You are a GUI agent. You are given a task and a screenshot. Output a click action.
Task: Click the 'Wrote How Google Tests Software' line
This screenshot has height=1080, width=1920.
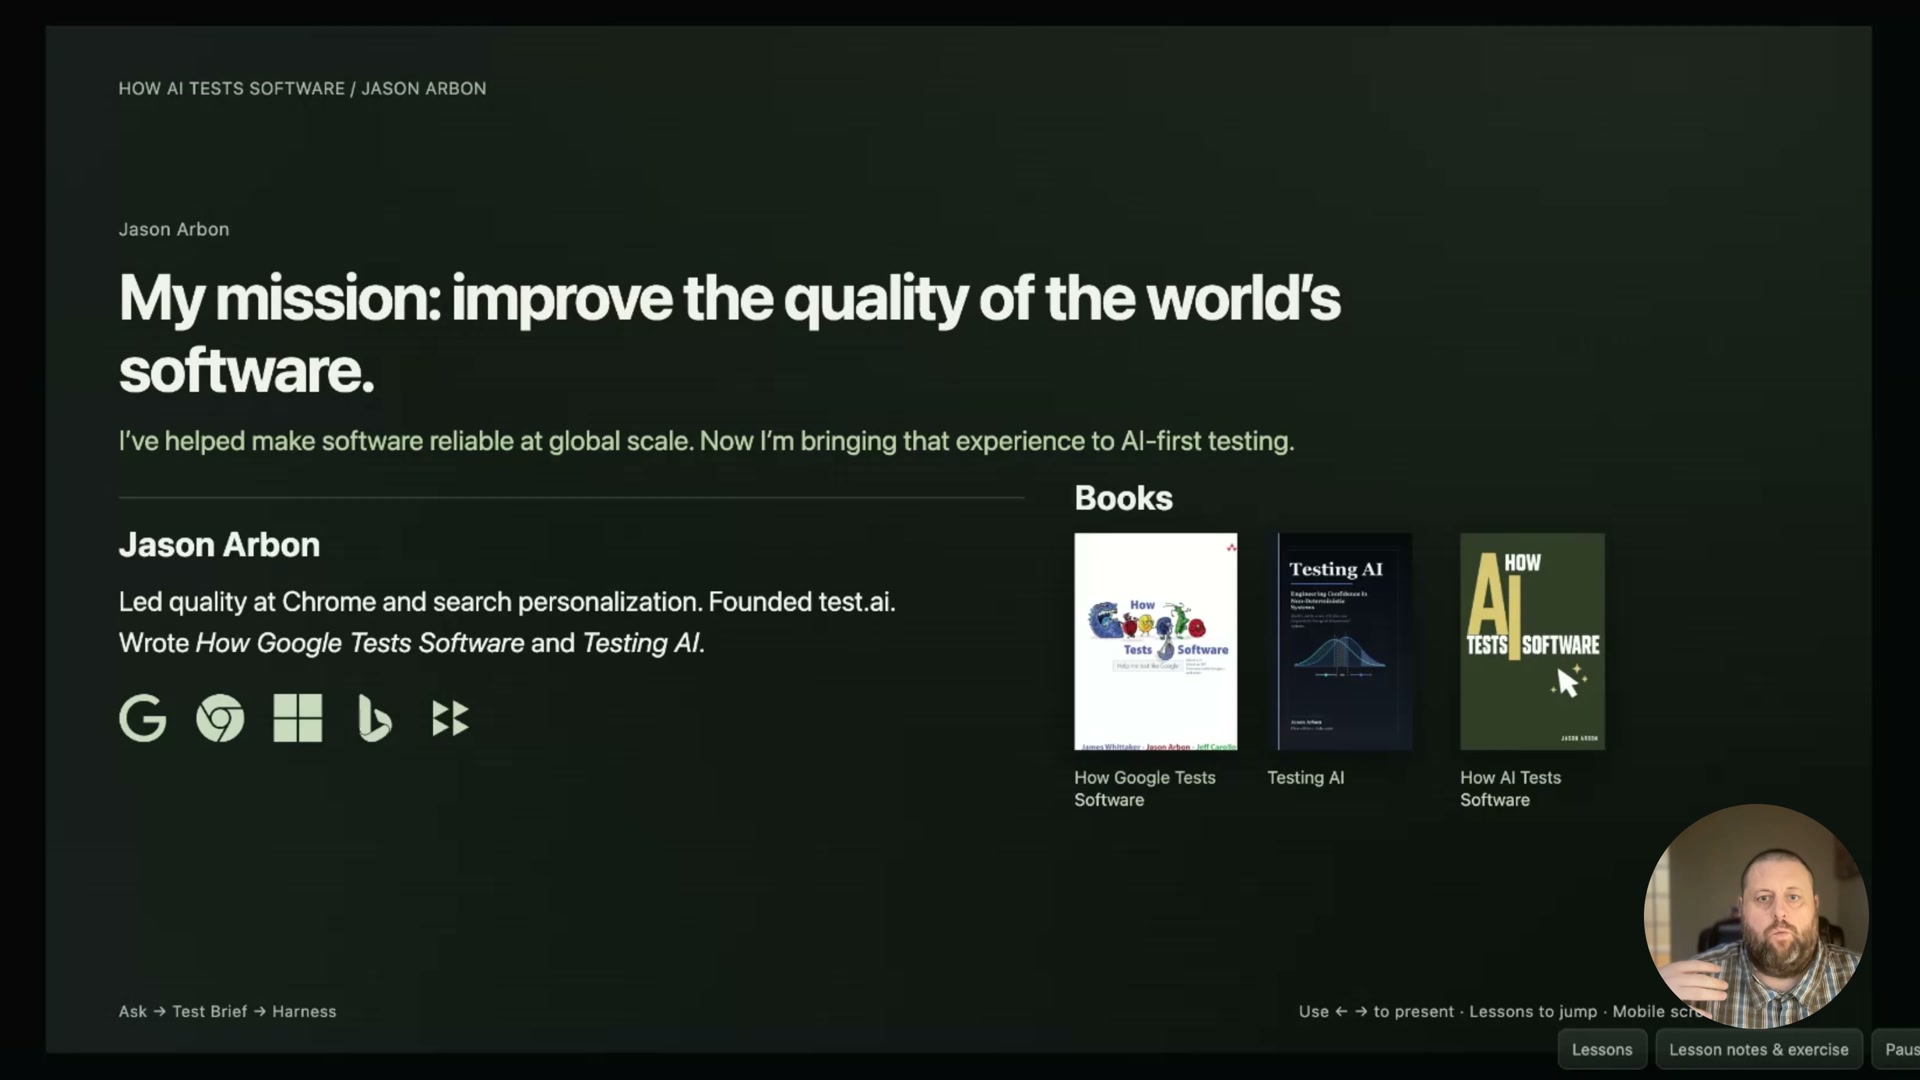click(x=412, y=643)
